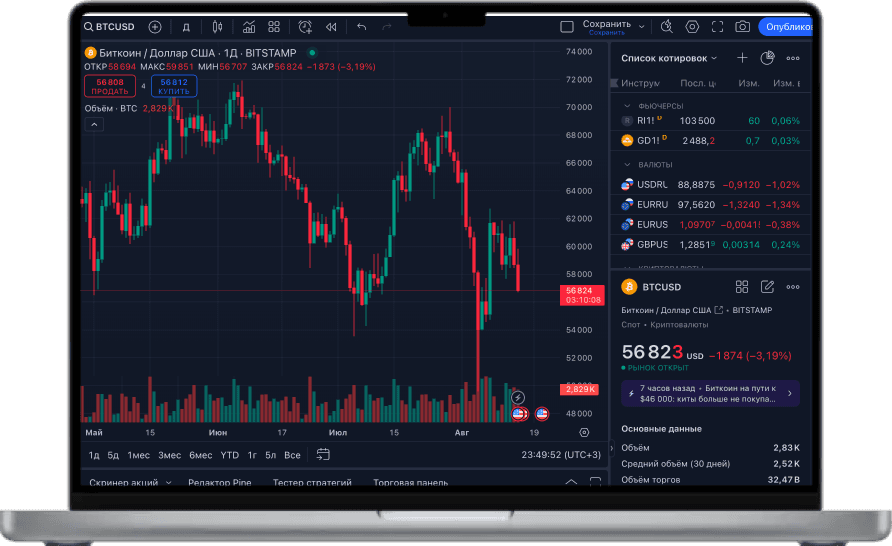The image size is (892, 546).
Task: Select the GBPUSD currency row
Action: pyautogui.click(x=711, y=245)
